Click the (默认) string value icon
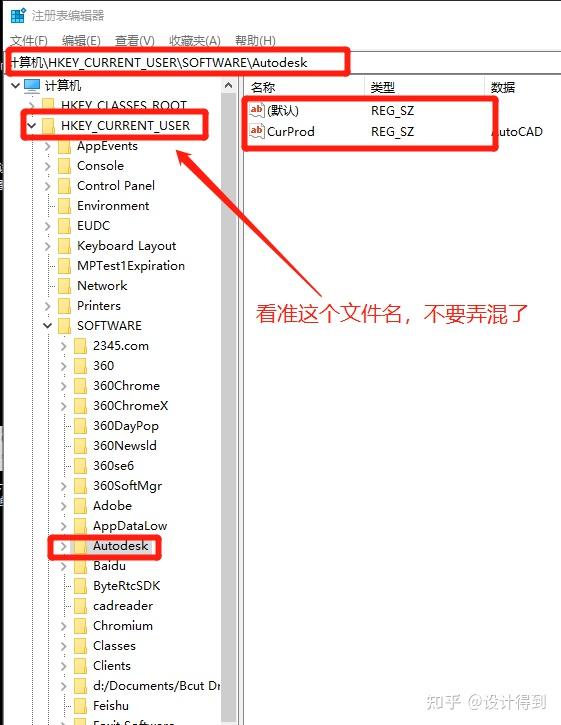Viewport: 561px width, 725px height. (x=256, y=110)
